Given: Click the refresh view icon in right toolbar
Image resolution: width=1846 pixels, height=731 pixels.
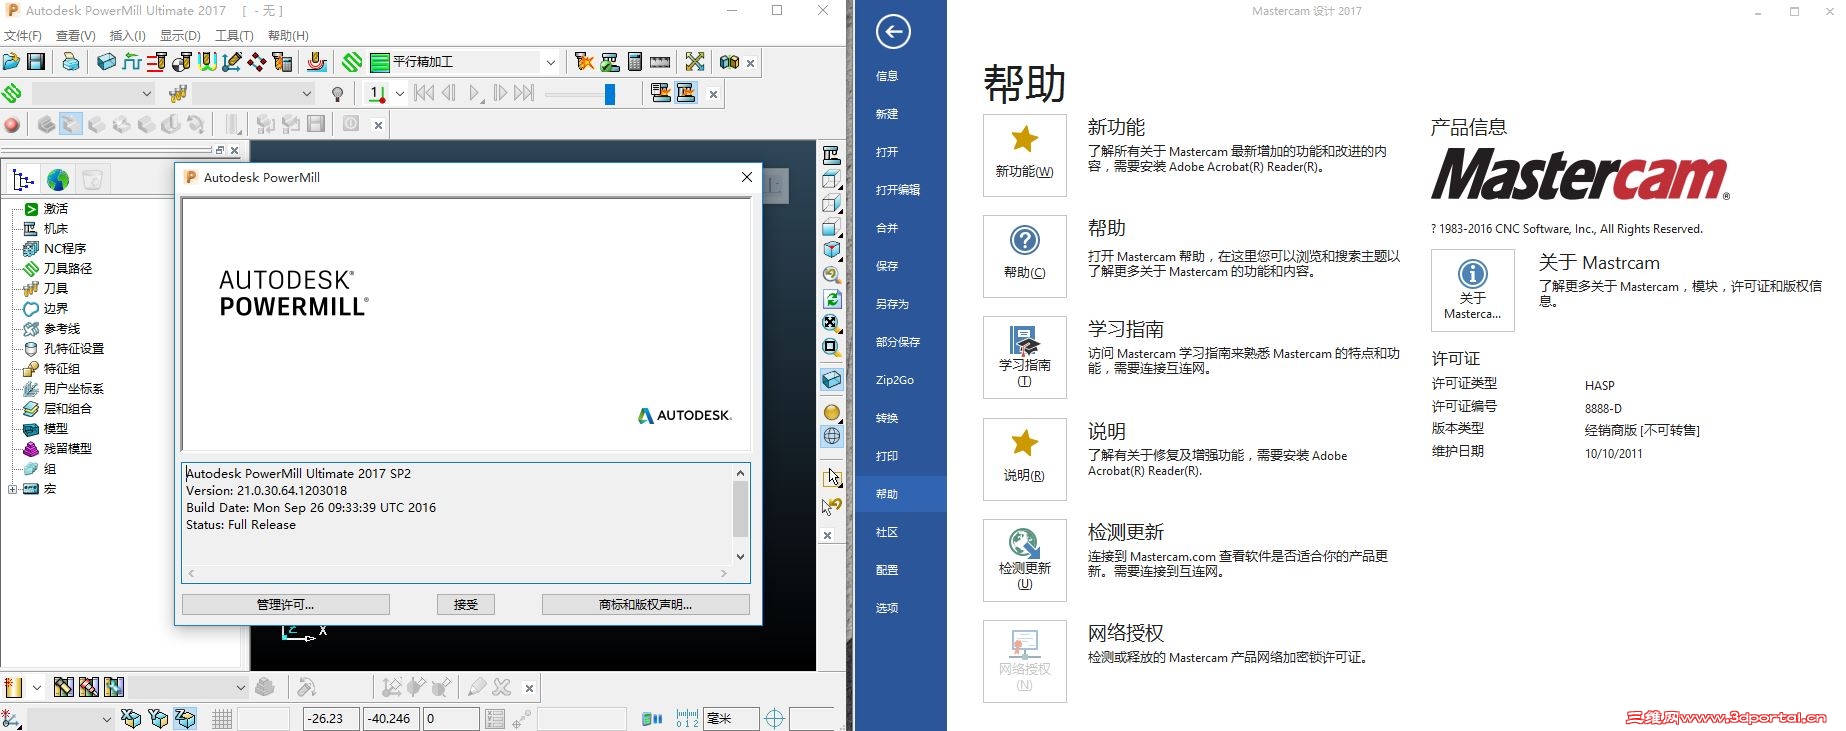Looking at the screenshot, I should pyautogui.click(x=831, y=299).
